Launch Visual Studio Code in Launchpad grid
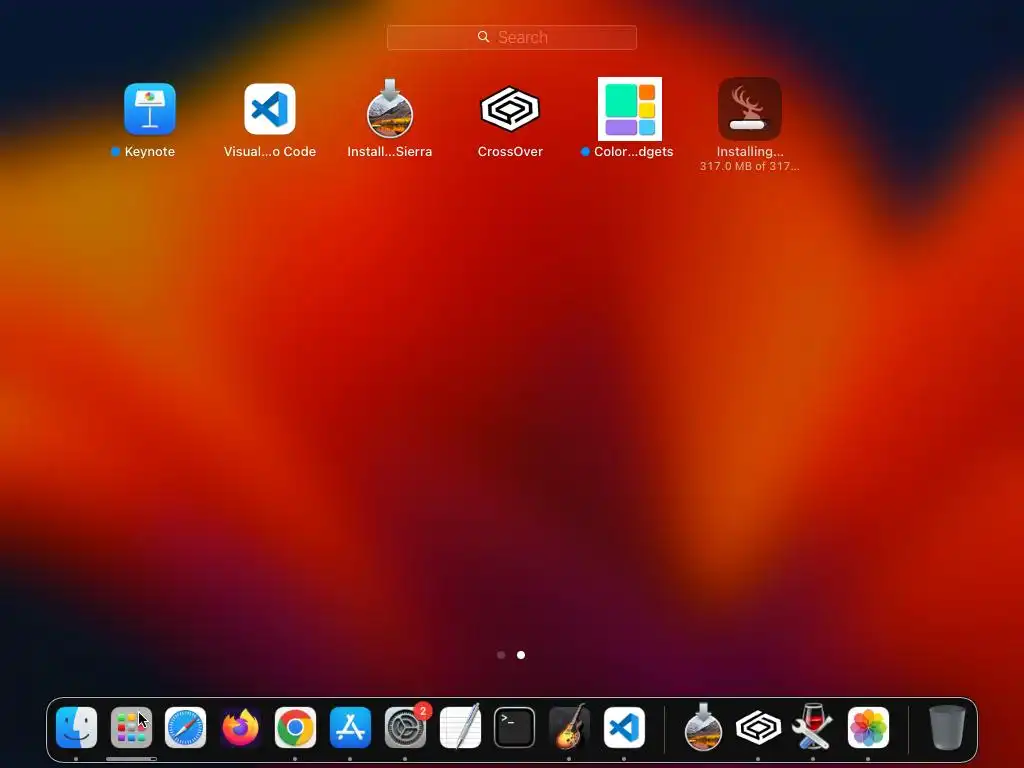The image size is (1024, 768). point(270,109)
